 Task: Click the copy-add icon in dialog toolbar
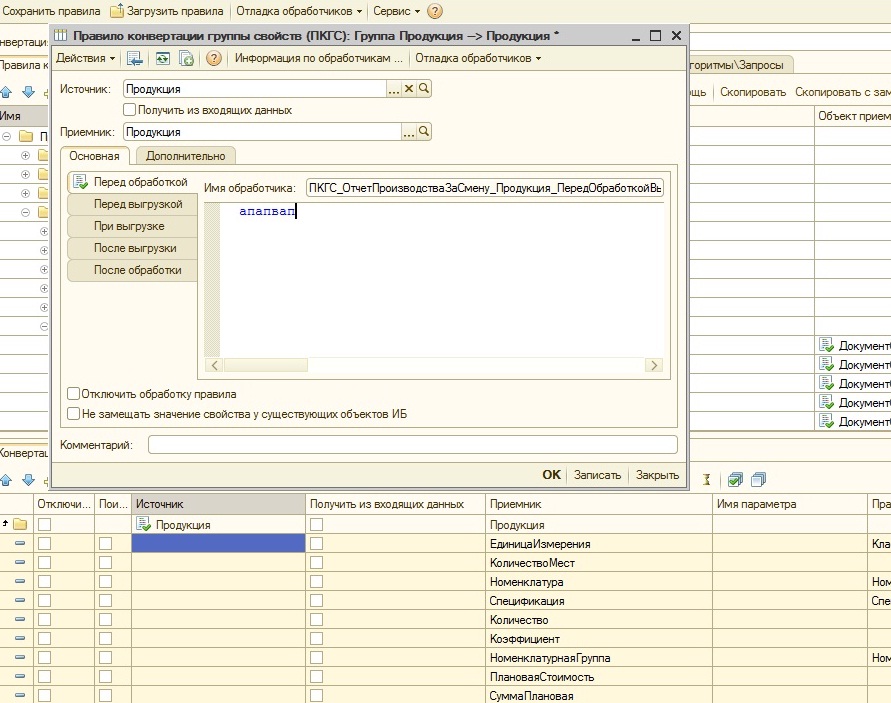186,59
